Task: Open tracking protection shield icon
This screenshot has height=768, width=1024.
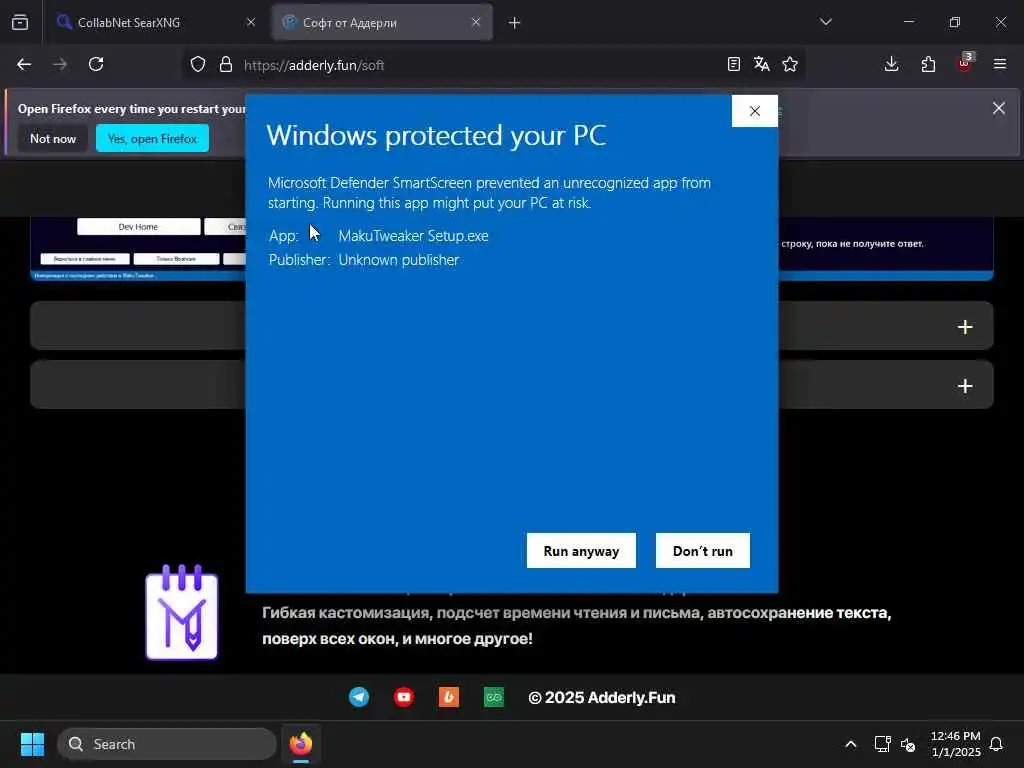Action: (x=198, y=64)
